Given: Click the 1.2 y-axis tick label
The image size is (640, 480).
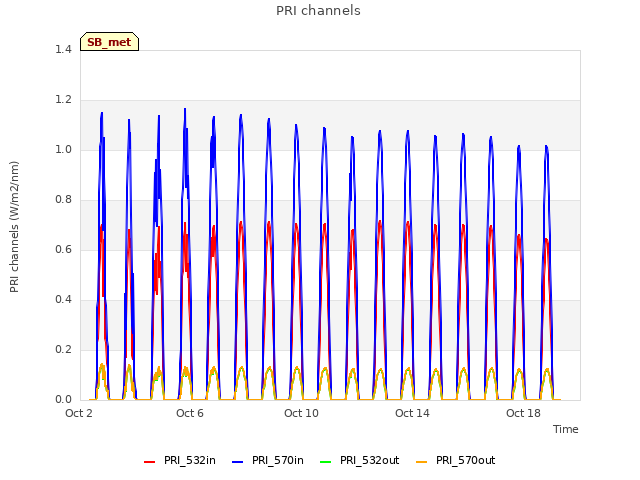Looking at the screenshot, I should [63, 100].
